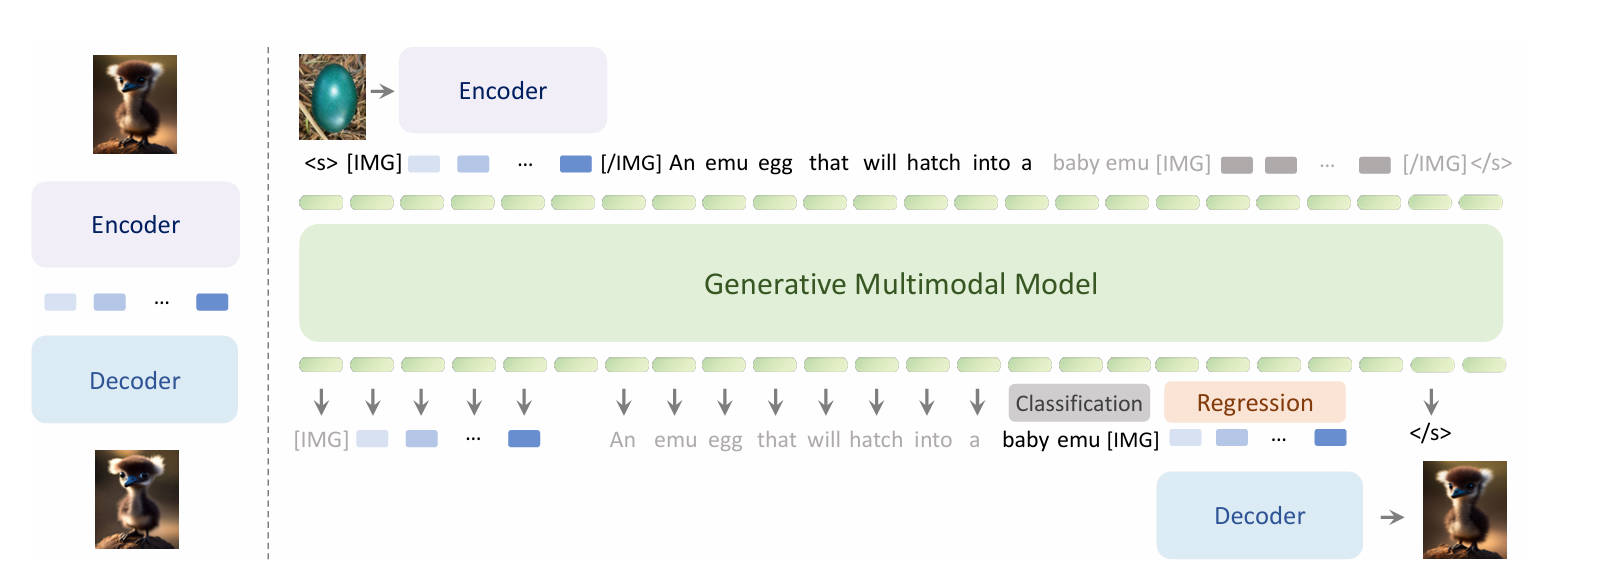Open the generated baby emu image beside the Decoder arrow
This screenshot has width=1617, height=576.
[1464, 509]
